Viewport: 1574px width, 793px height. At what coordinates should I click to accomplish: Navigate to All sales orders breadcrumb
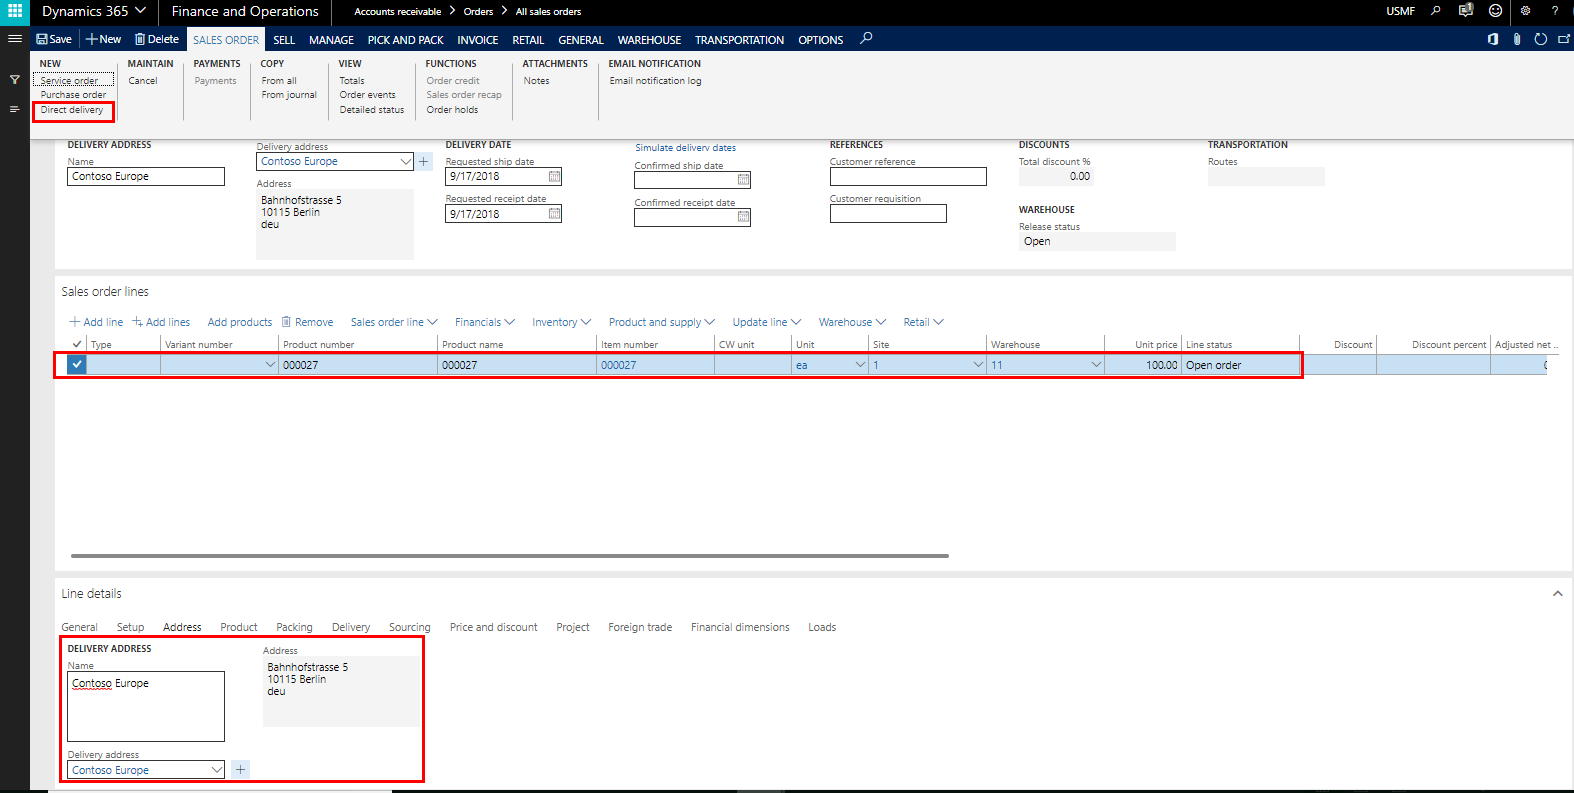pyautogui.click(x=548, y=12)
